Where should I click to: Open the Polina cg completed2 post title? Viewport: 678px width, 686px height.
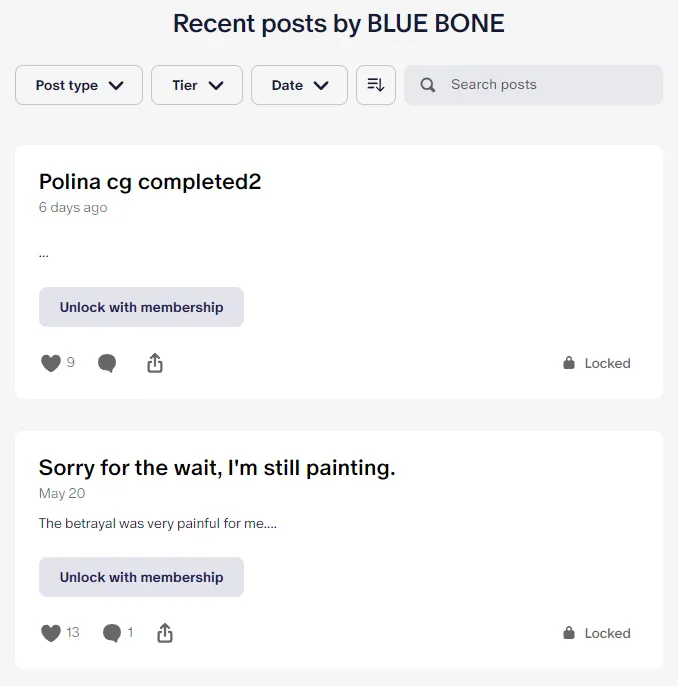point(150,182)
